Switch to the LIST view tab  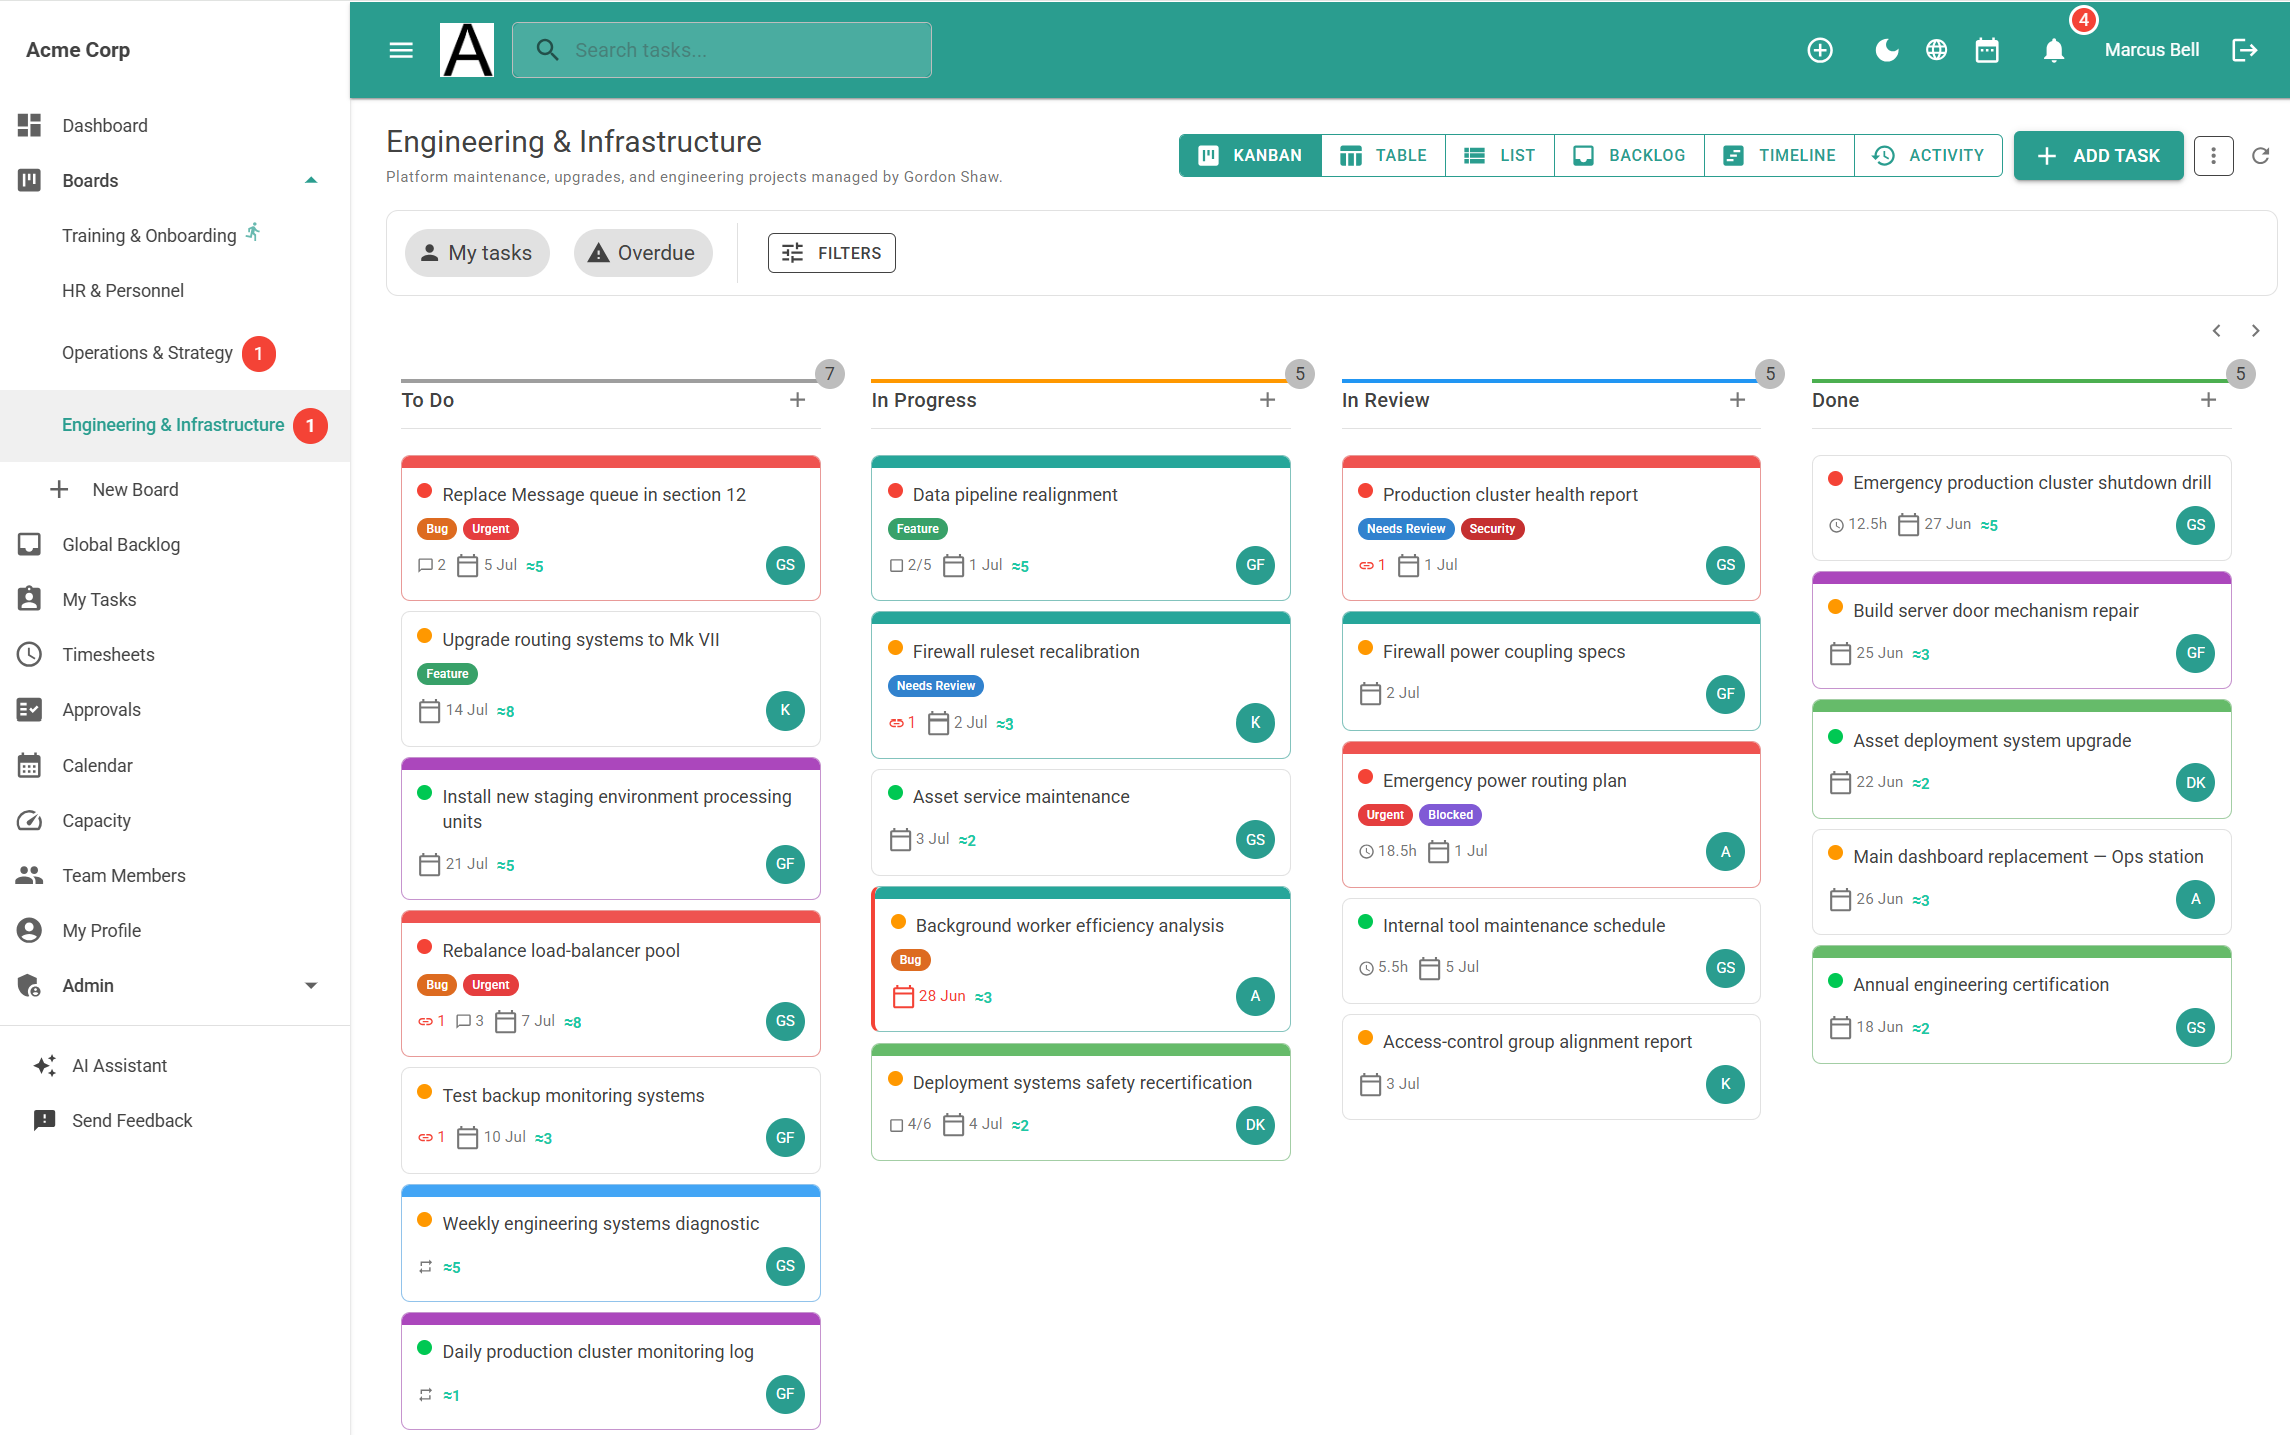pyautogui.click(x=1499, y=156)
